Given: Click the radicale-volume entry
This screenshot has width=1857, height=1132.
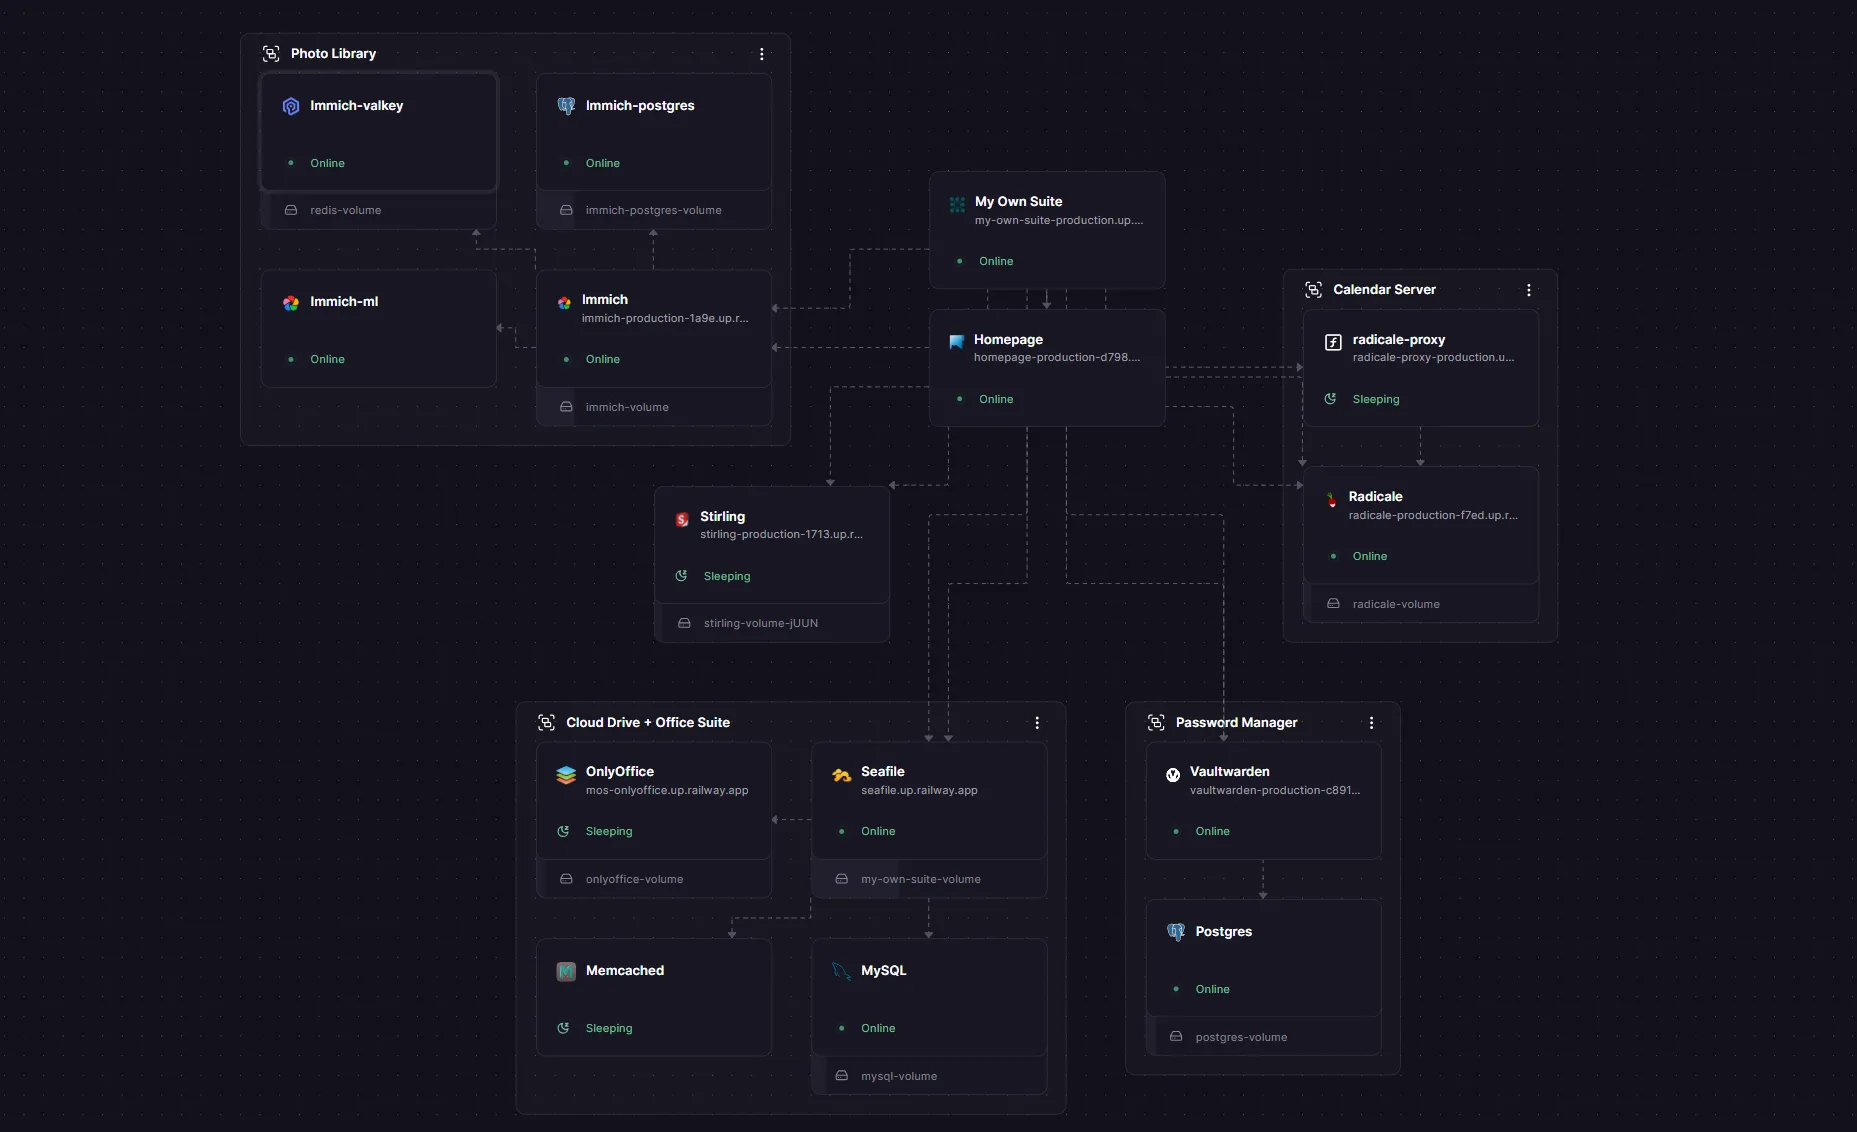Looking at the screenshot, I should pos(1396,604).
